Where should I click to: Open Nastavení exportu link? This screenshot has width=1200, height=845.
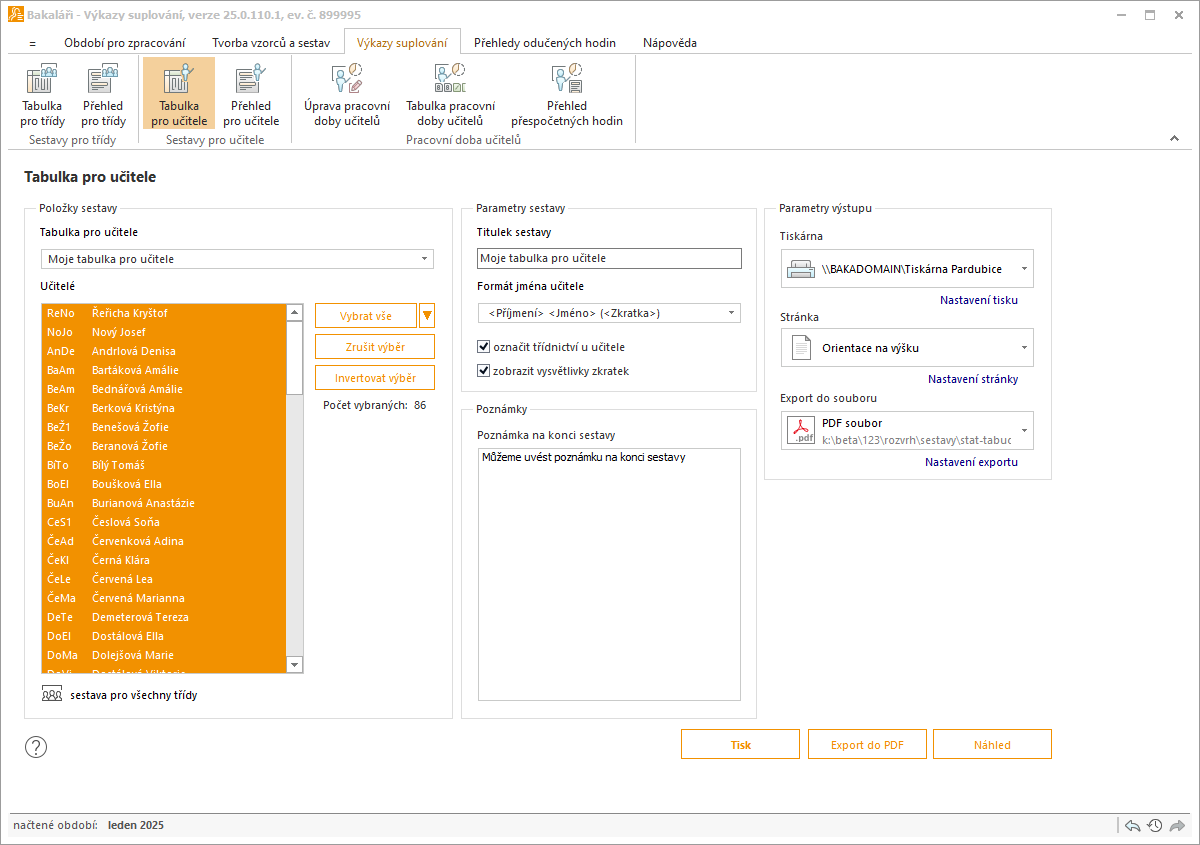click(x=971, y=462)
